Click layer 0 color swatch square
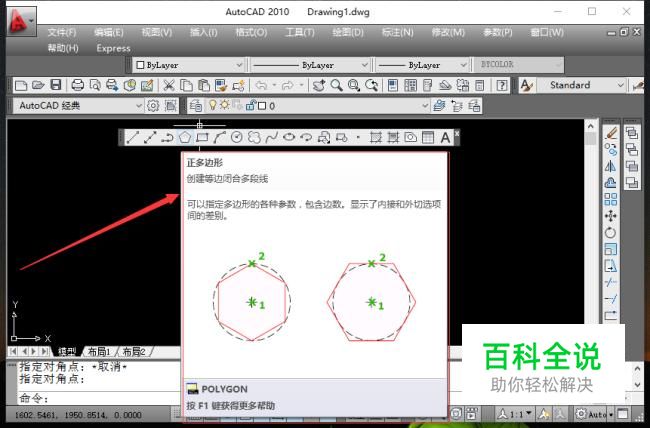Image resolution: width=650 pixels, height=428 pixels. (x=262, y=106)
